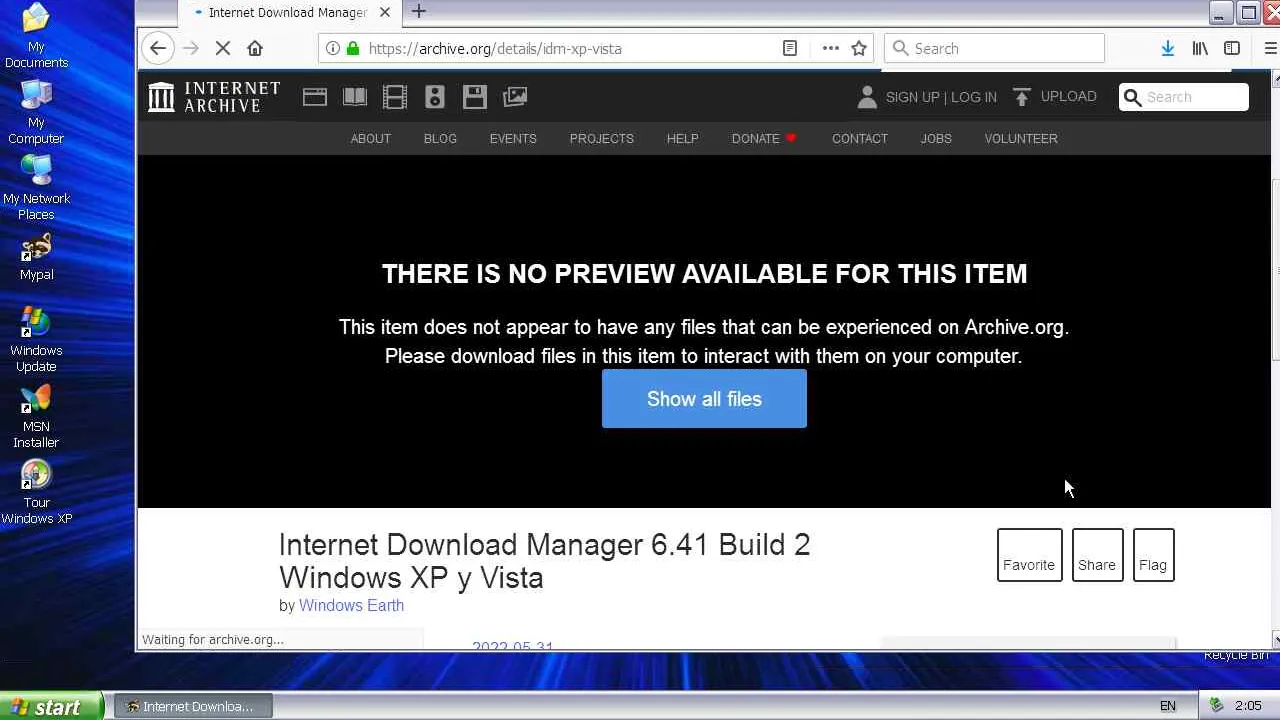Go back to the previous page
The width and height of the screenshot is (1280, 720).
point(158,48)
